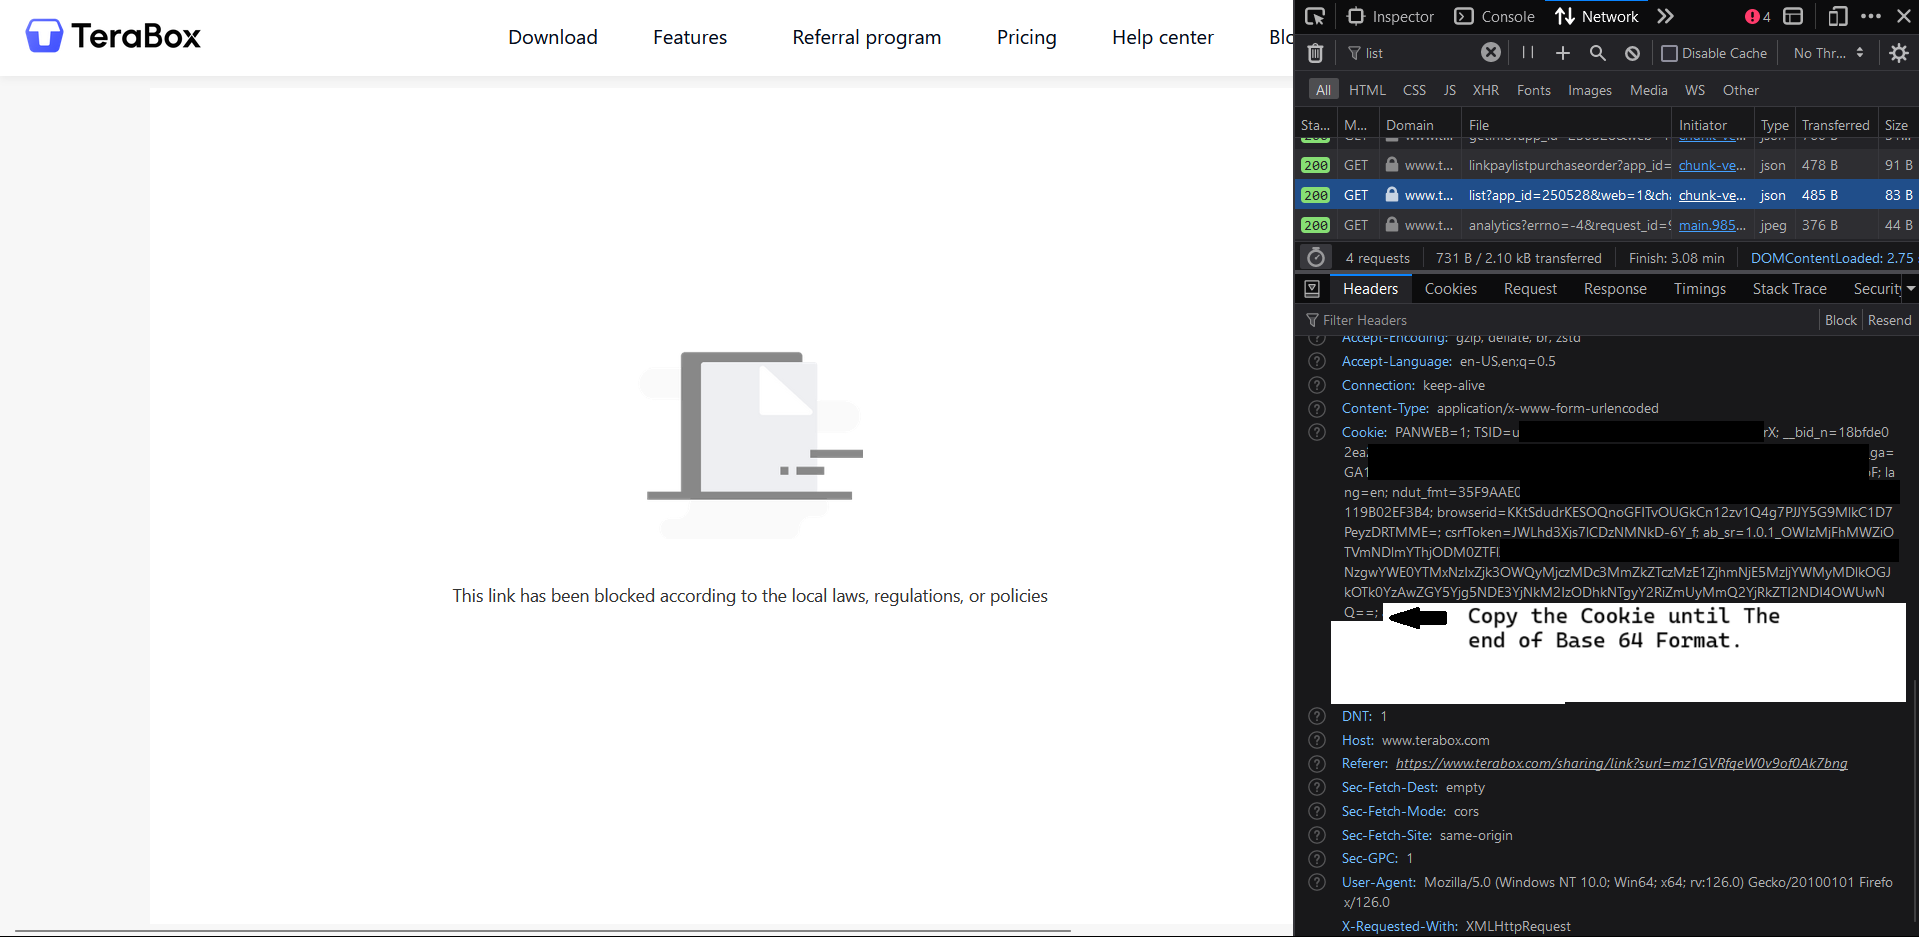Clear the filter text with X button

[1491, 52]
